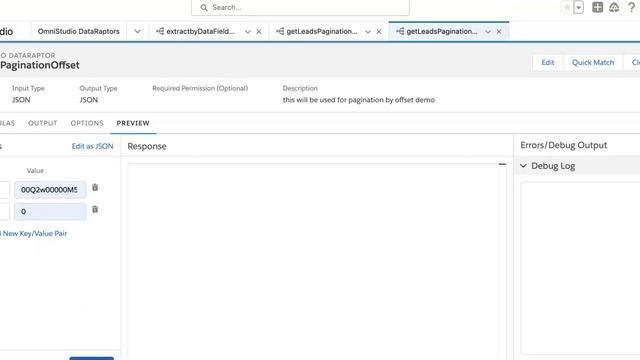Switch to OmniStudio DataRaptors tab
Screen dimensions: 640x360
pyautogui.click(x=79, y=31)
